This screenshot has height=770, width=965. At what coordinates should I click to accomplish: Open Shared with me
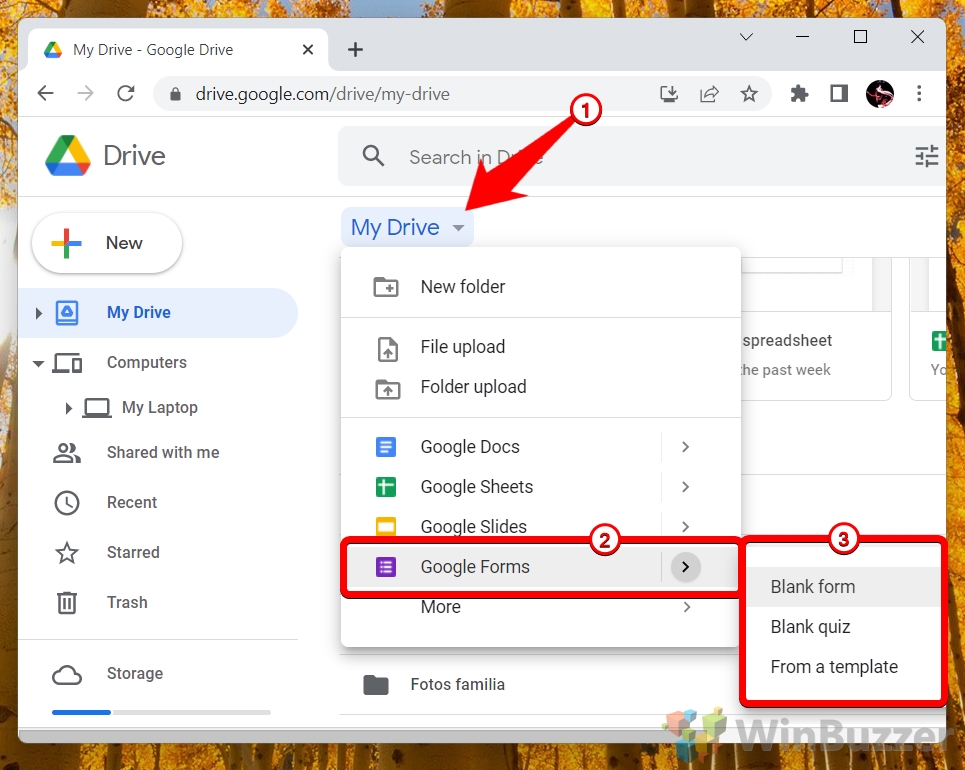[x=163, y=452]
